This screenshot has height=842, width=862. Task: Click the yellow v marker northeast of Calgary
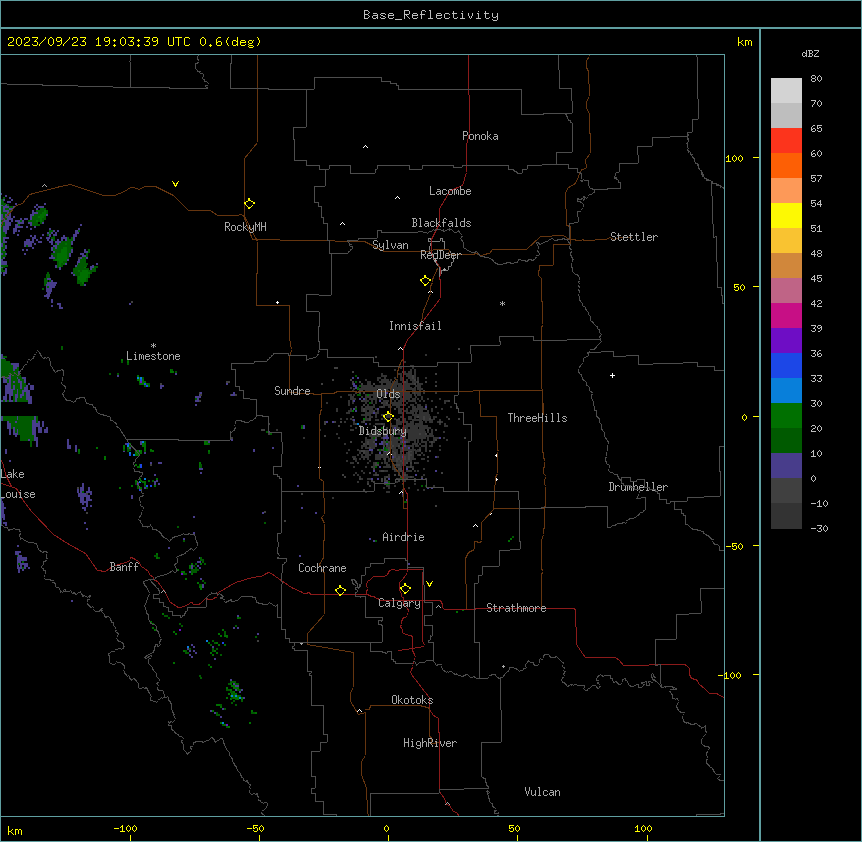(429, 584)
